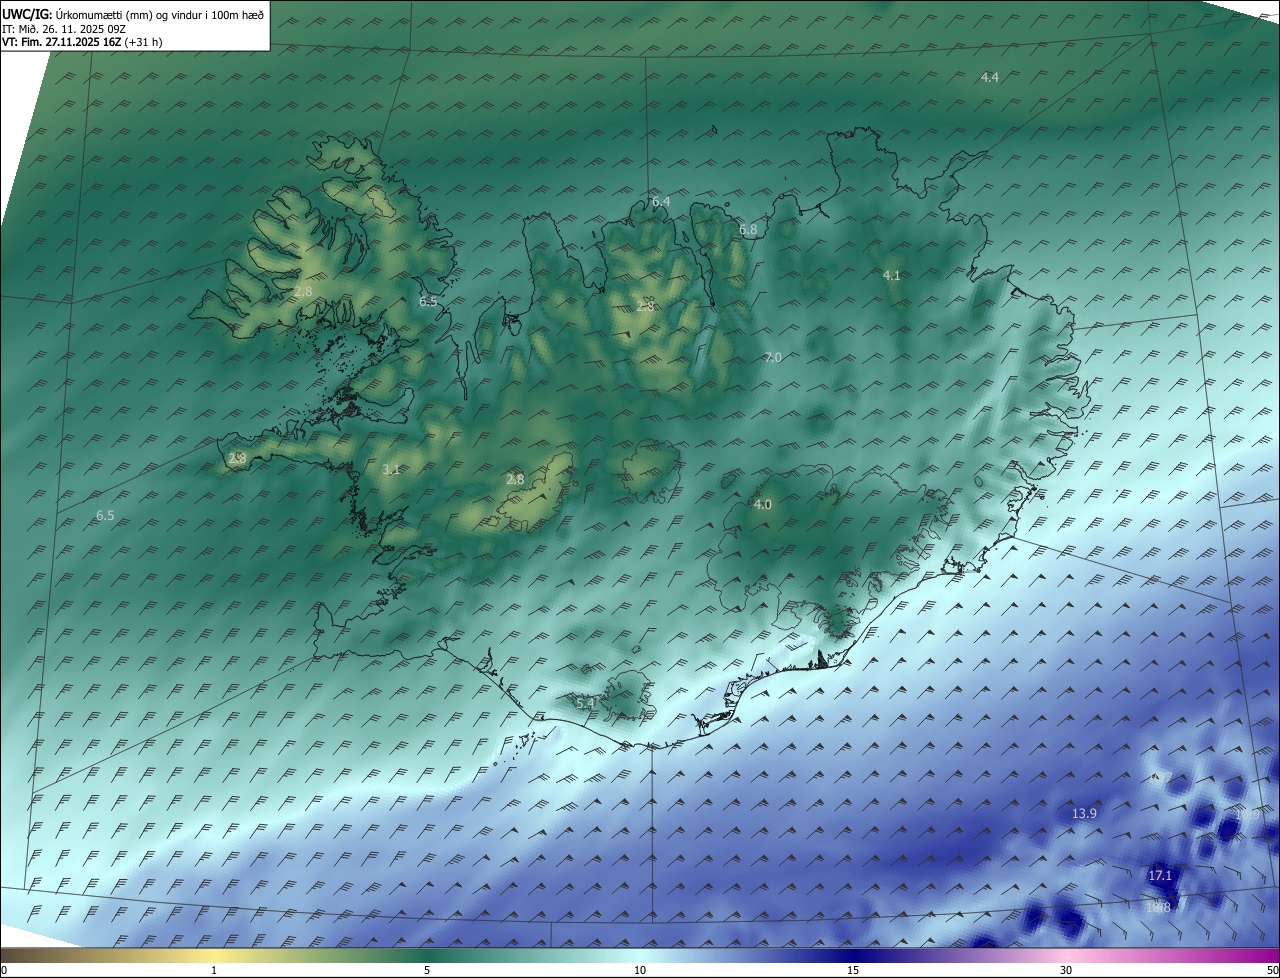1280x978 pixels.
Task: Click the 2.8 value over the Westfjords
Action: [x=304, y=292]
